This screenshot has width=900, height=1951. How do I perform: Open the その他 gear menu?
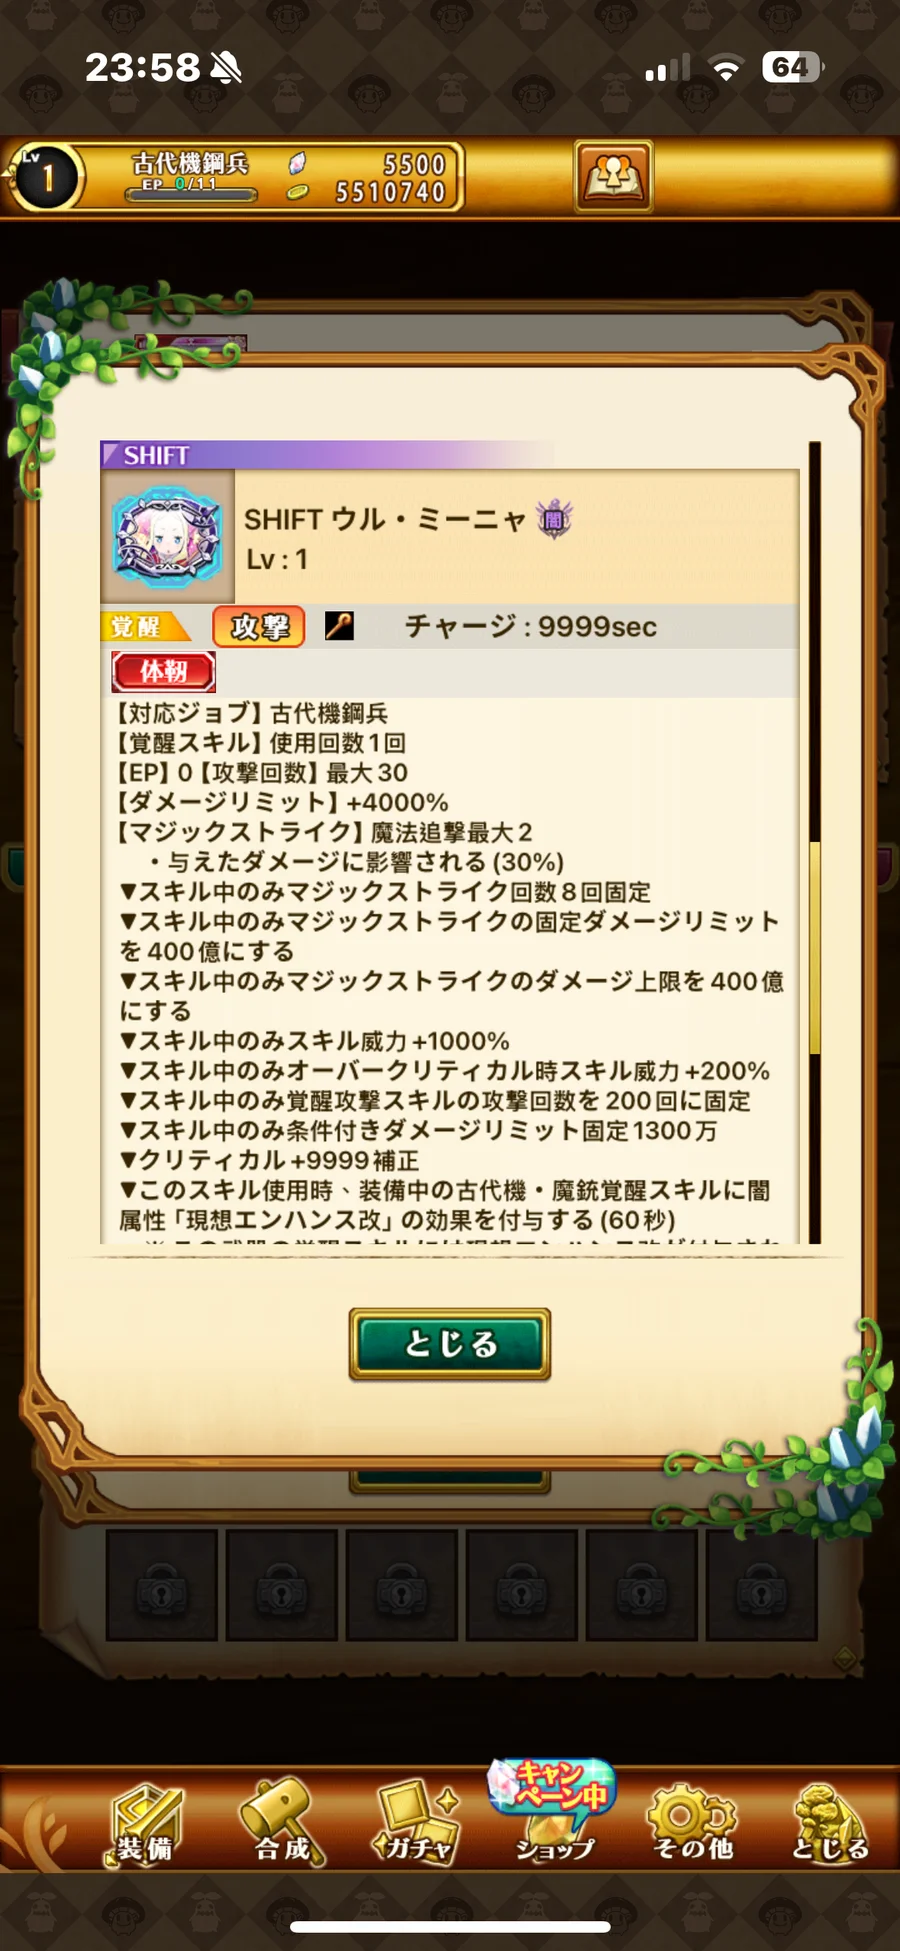pyautogui.click(x=692, y=1824)
